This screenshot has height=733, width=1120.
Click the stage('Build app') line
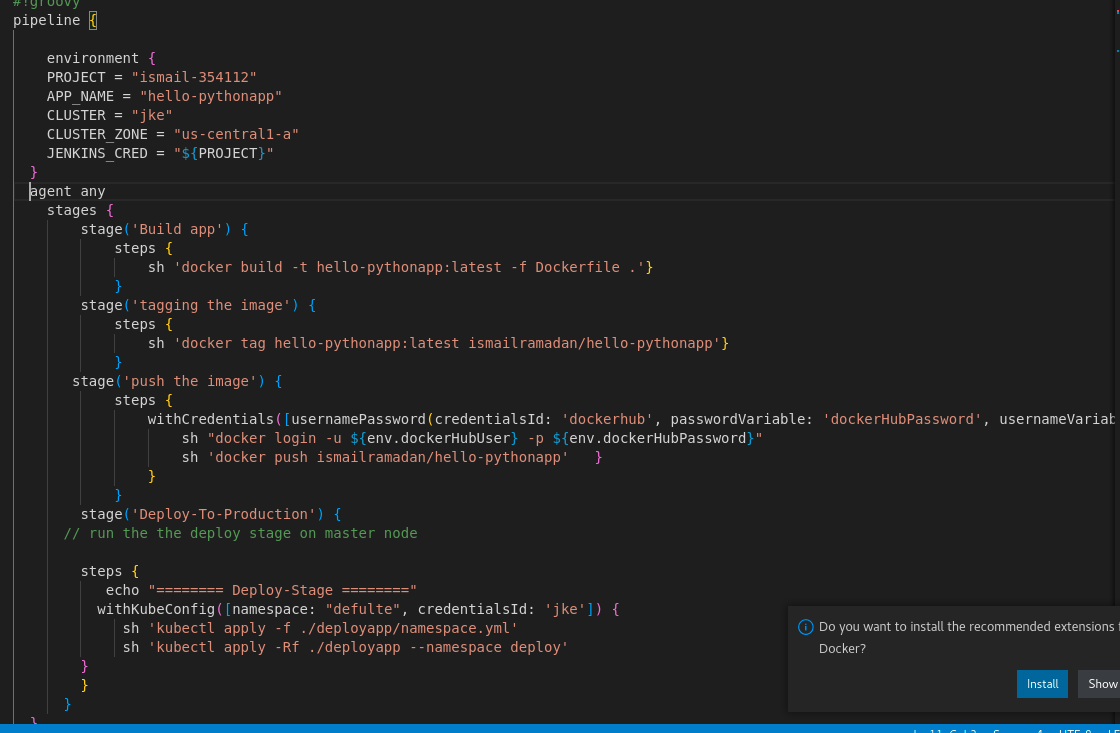pos(164,229)
